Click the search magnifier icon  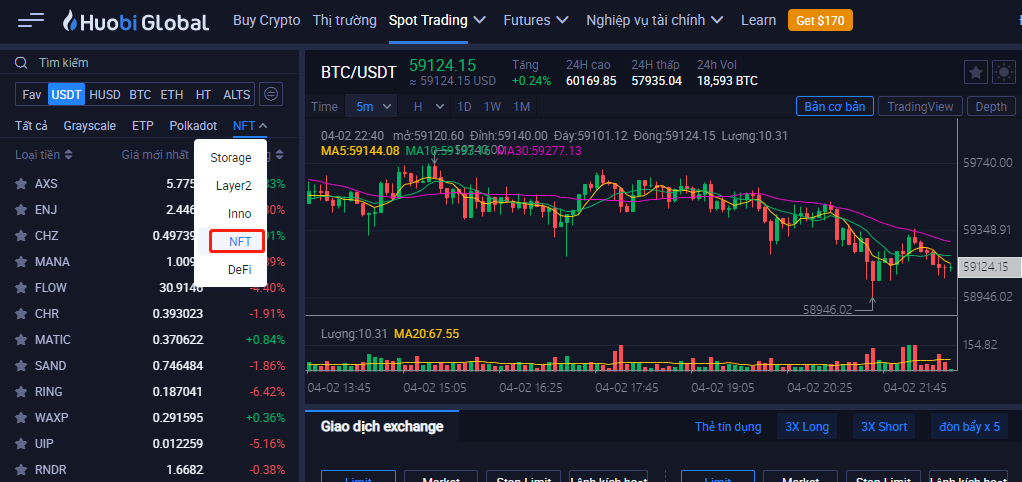[21, 62]
